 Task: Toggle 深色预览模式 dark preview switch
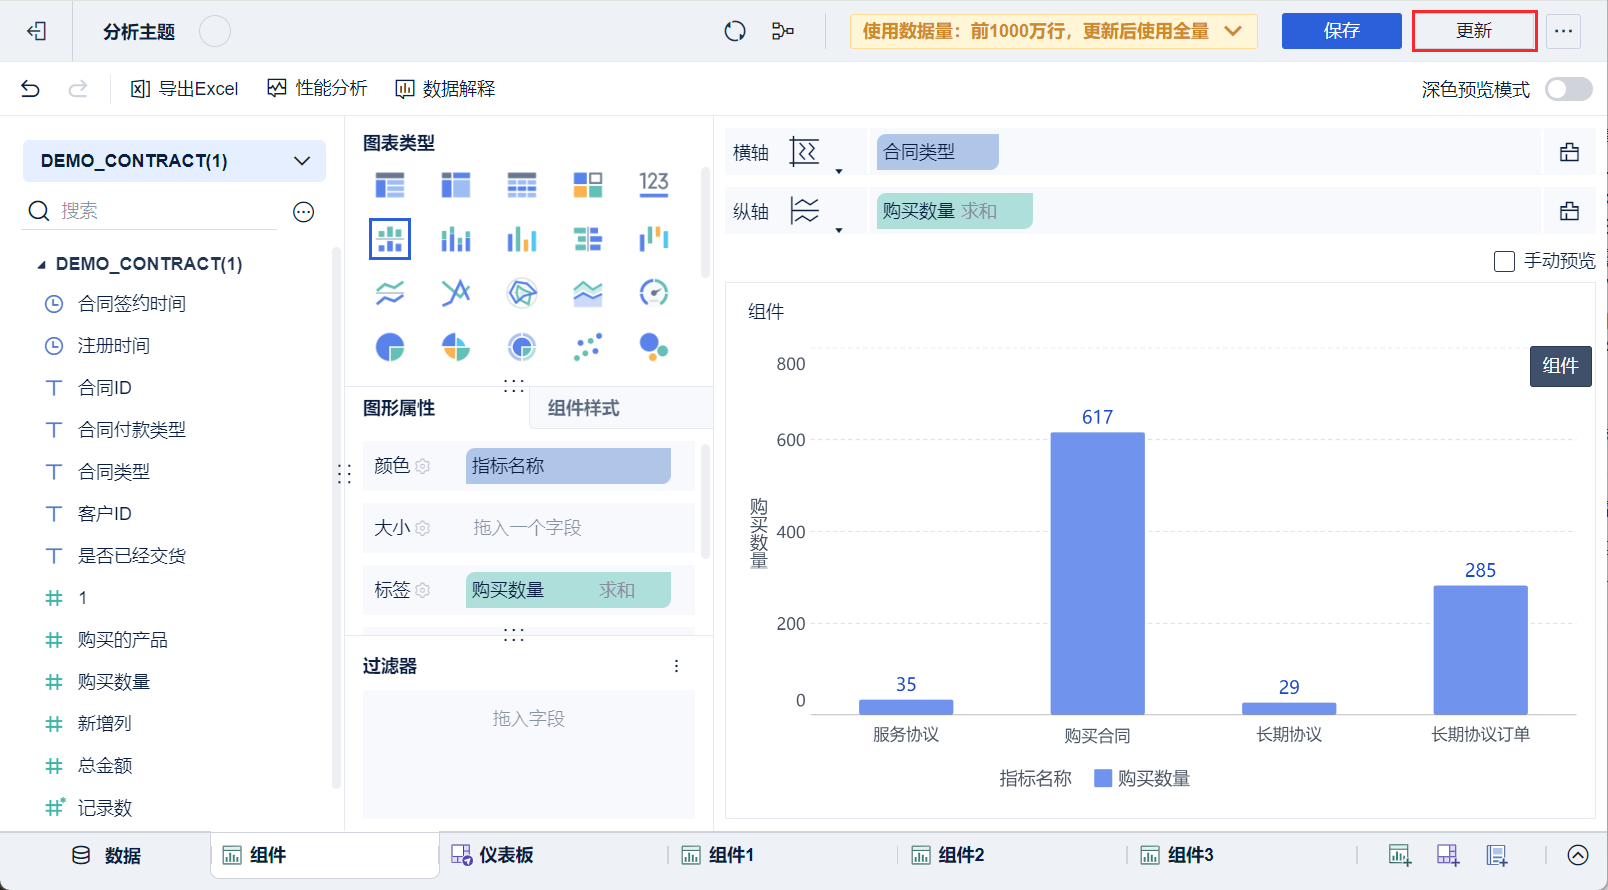click(x=1569, y=89)
